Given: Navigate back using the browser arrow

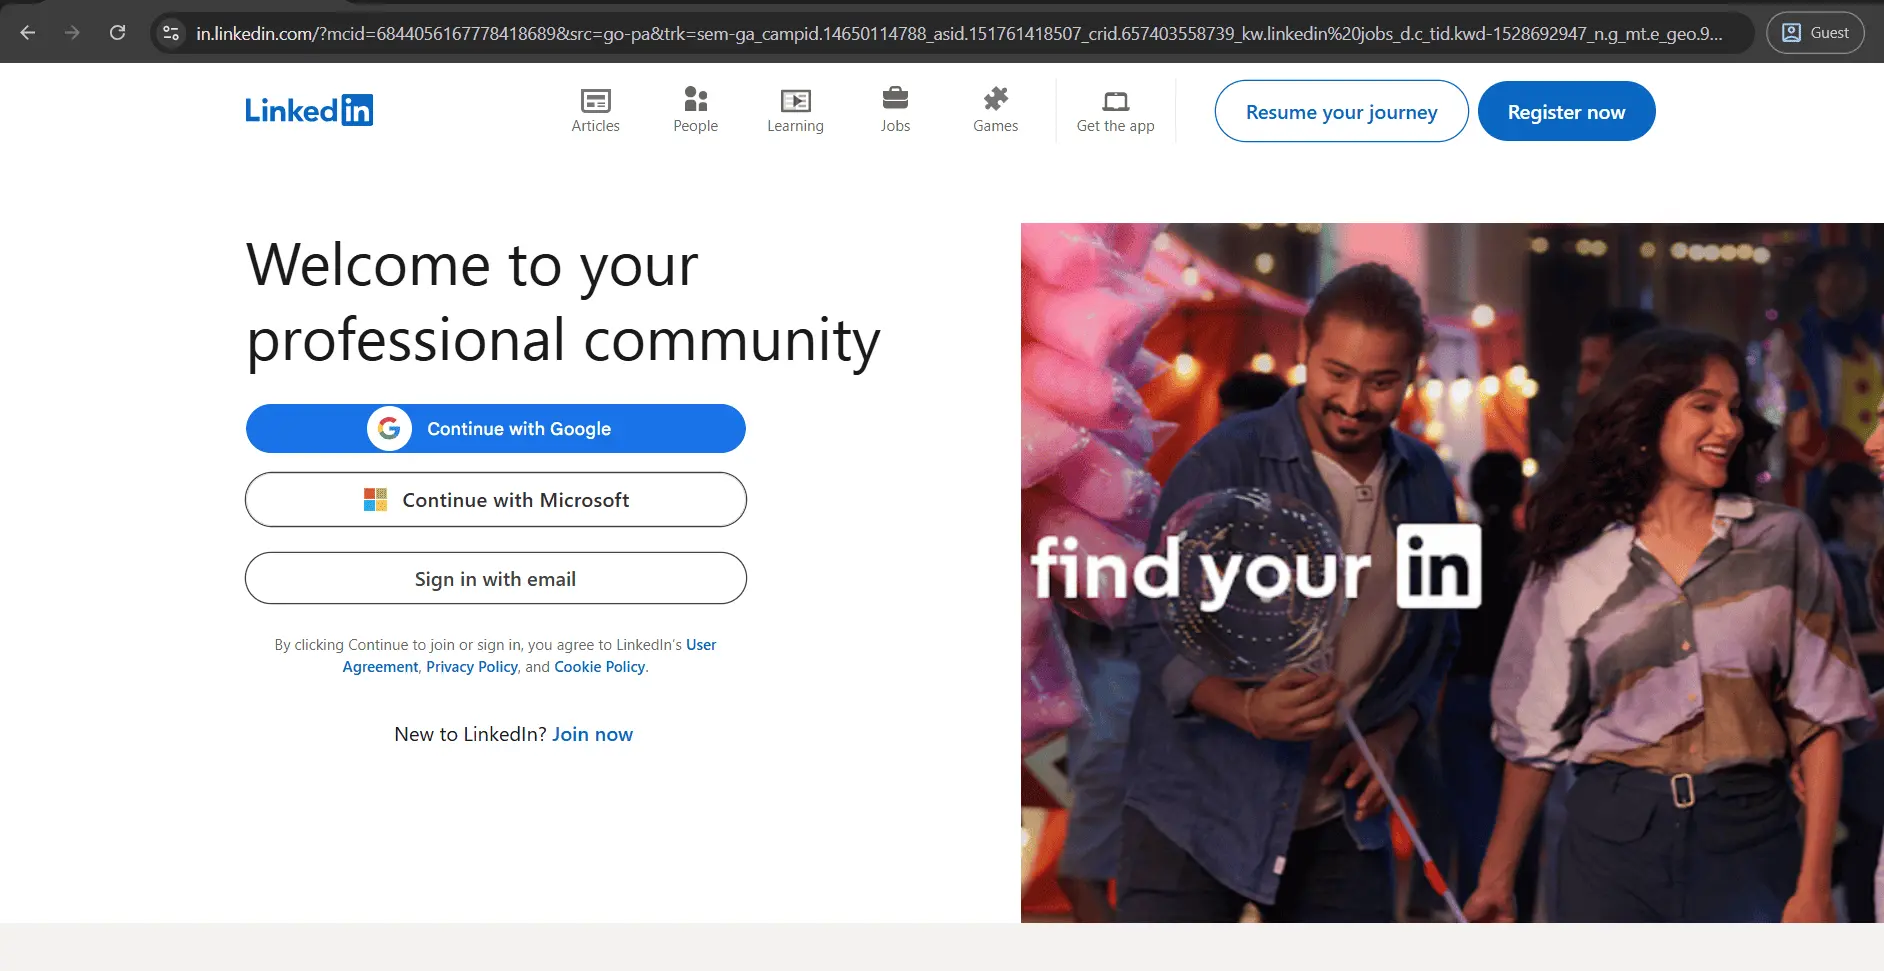Looking at the screenshot, I should coord(28,32).
